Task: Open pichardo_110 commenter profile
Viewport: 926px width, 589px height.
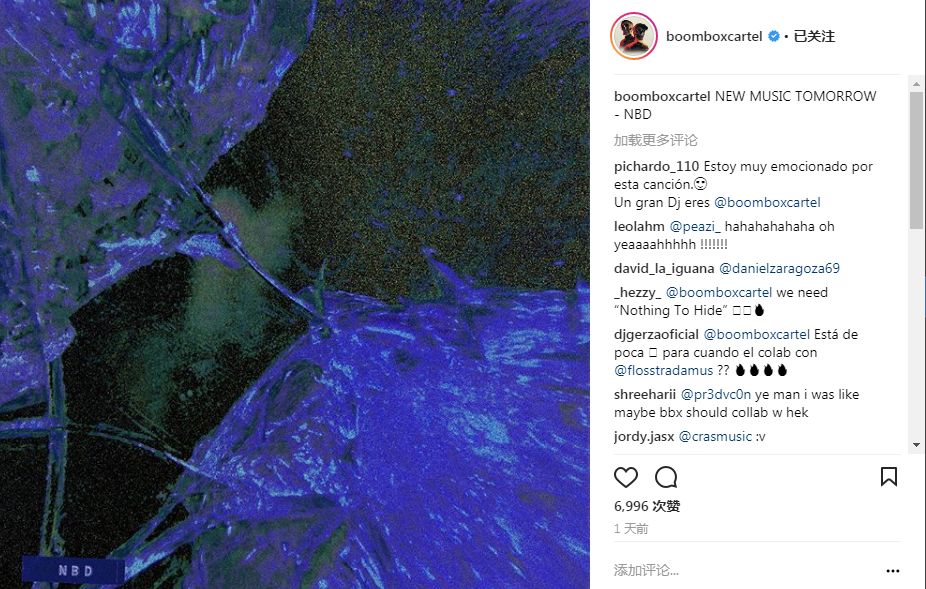Action: 656,167
